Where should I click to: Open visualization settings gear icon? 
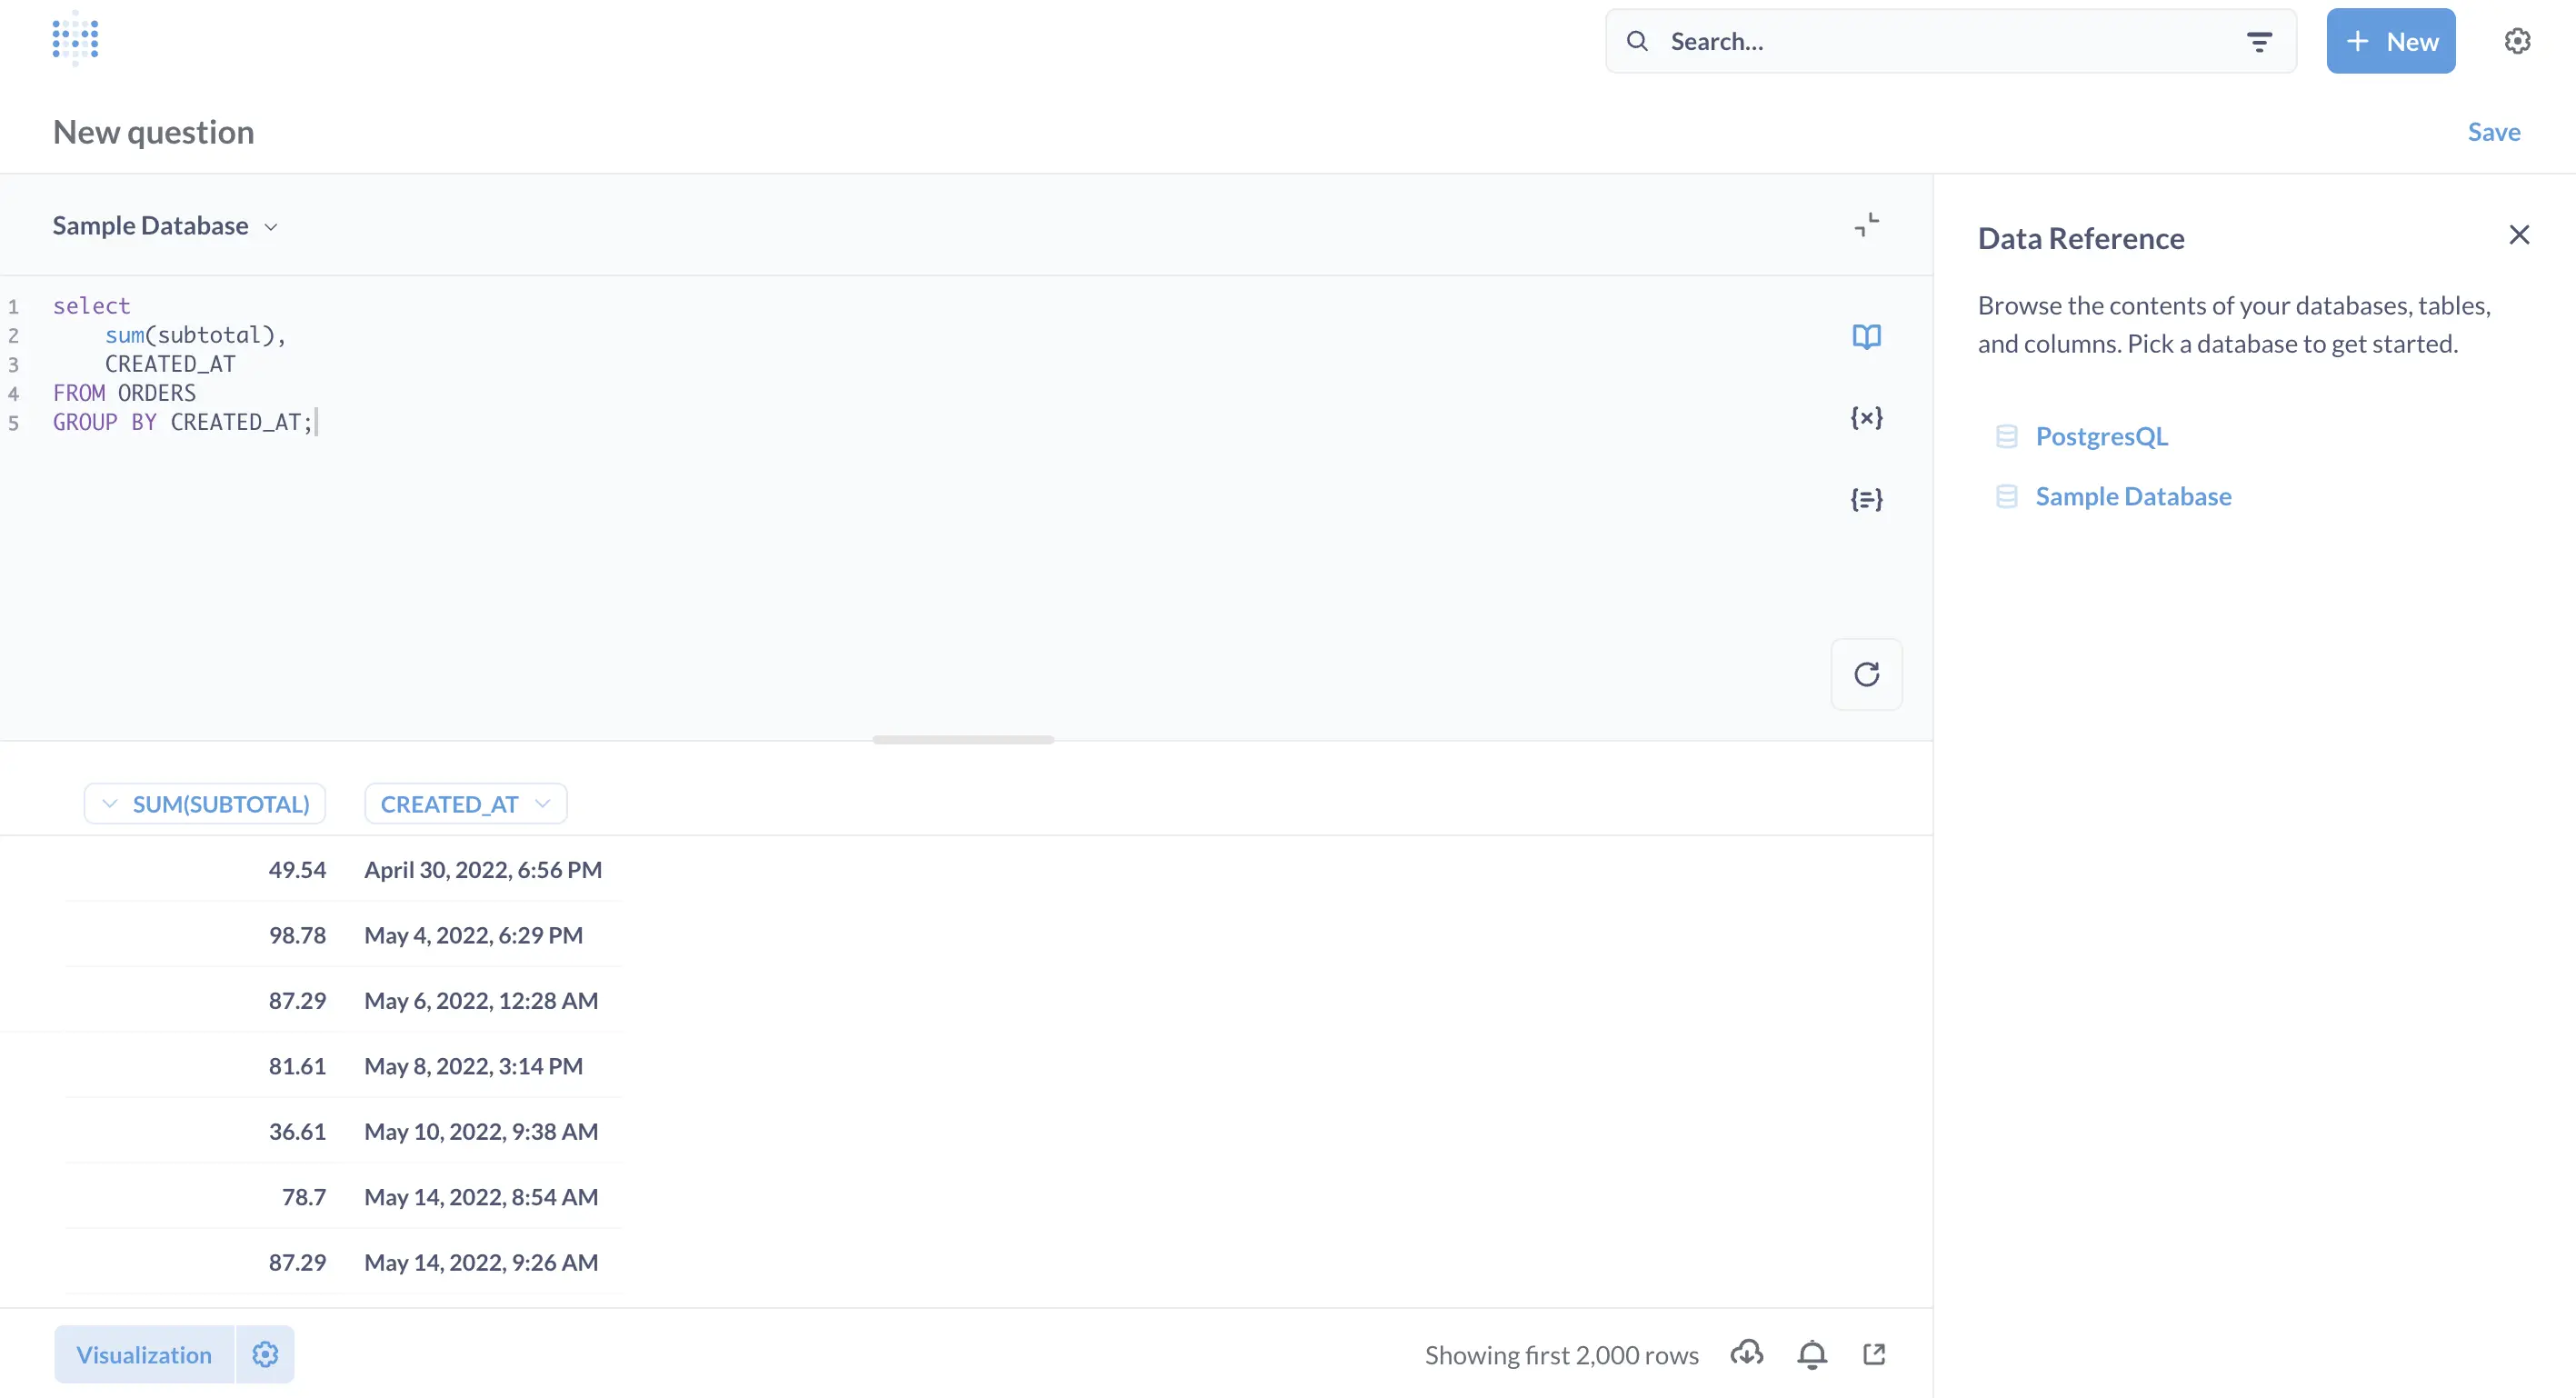[x=265, y=1354]
